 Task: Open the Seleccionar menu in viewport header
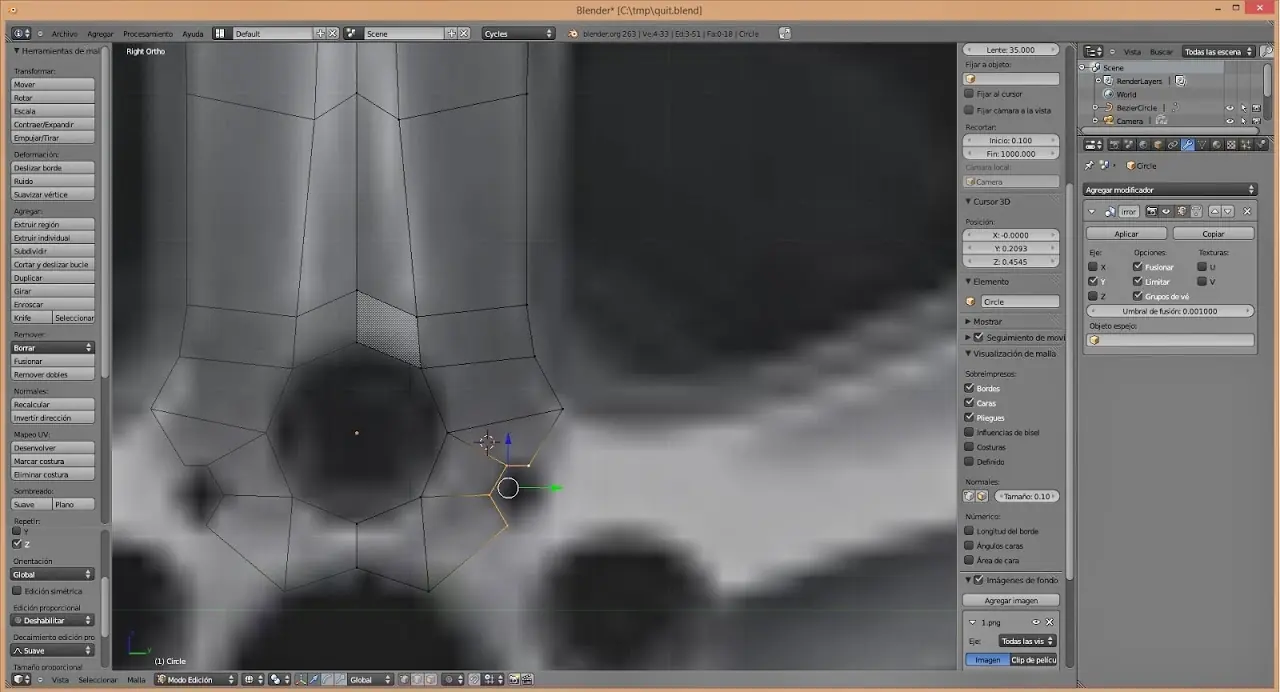pos(98,680)
